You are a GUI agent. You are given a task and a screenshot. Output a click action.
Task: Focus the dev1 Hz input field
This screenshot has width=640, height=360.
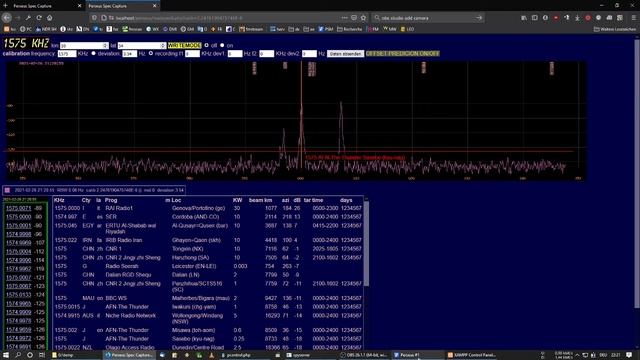coord(235,54)
